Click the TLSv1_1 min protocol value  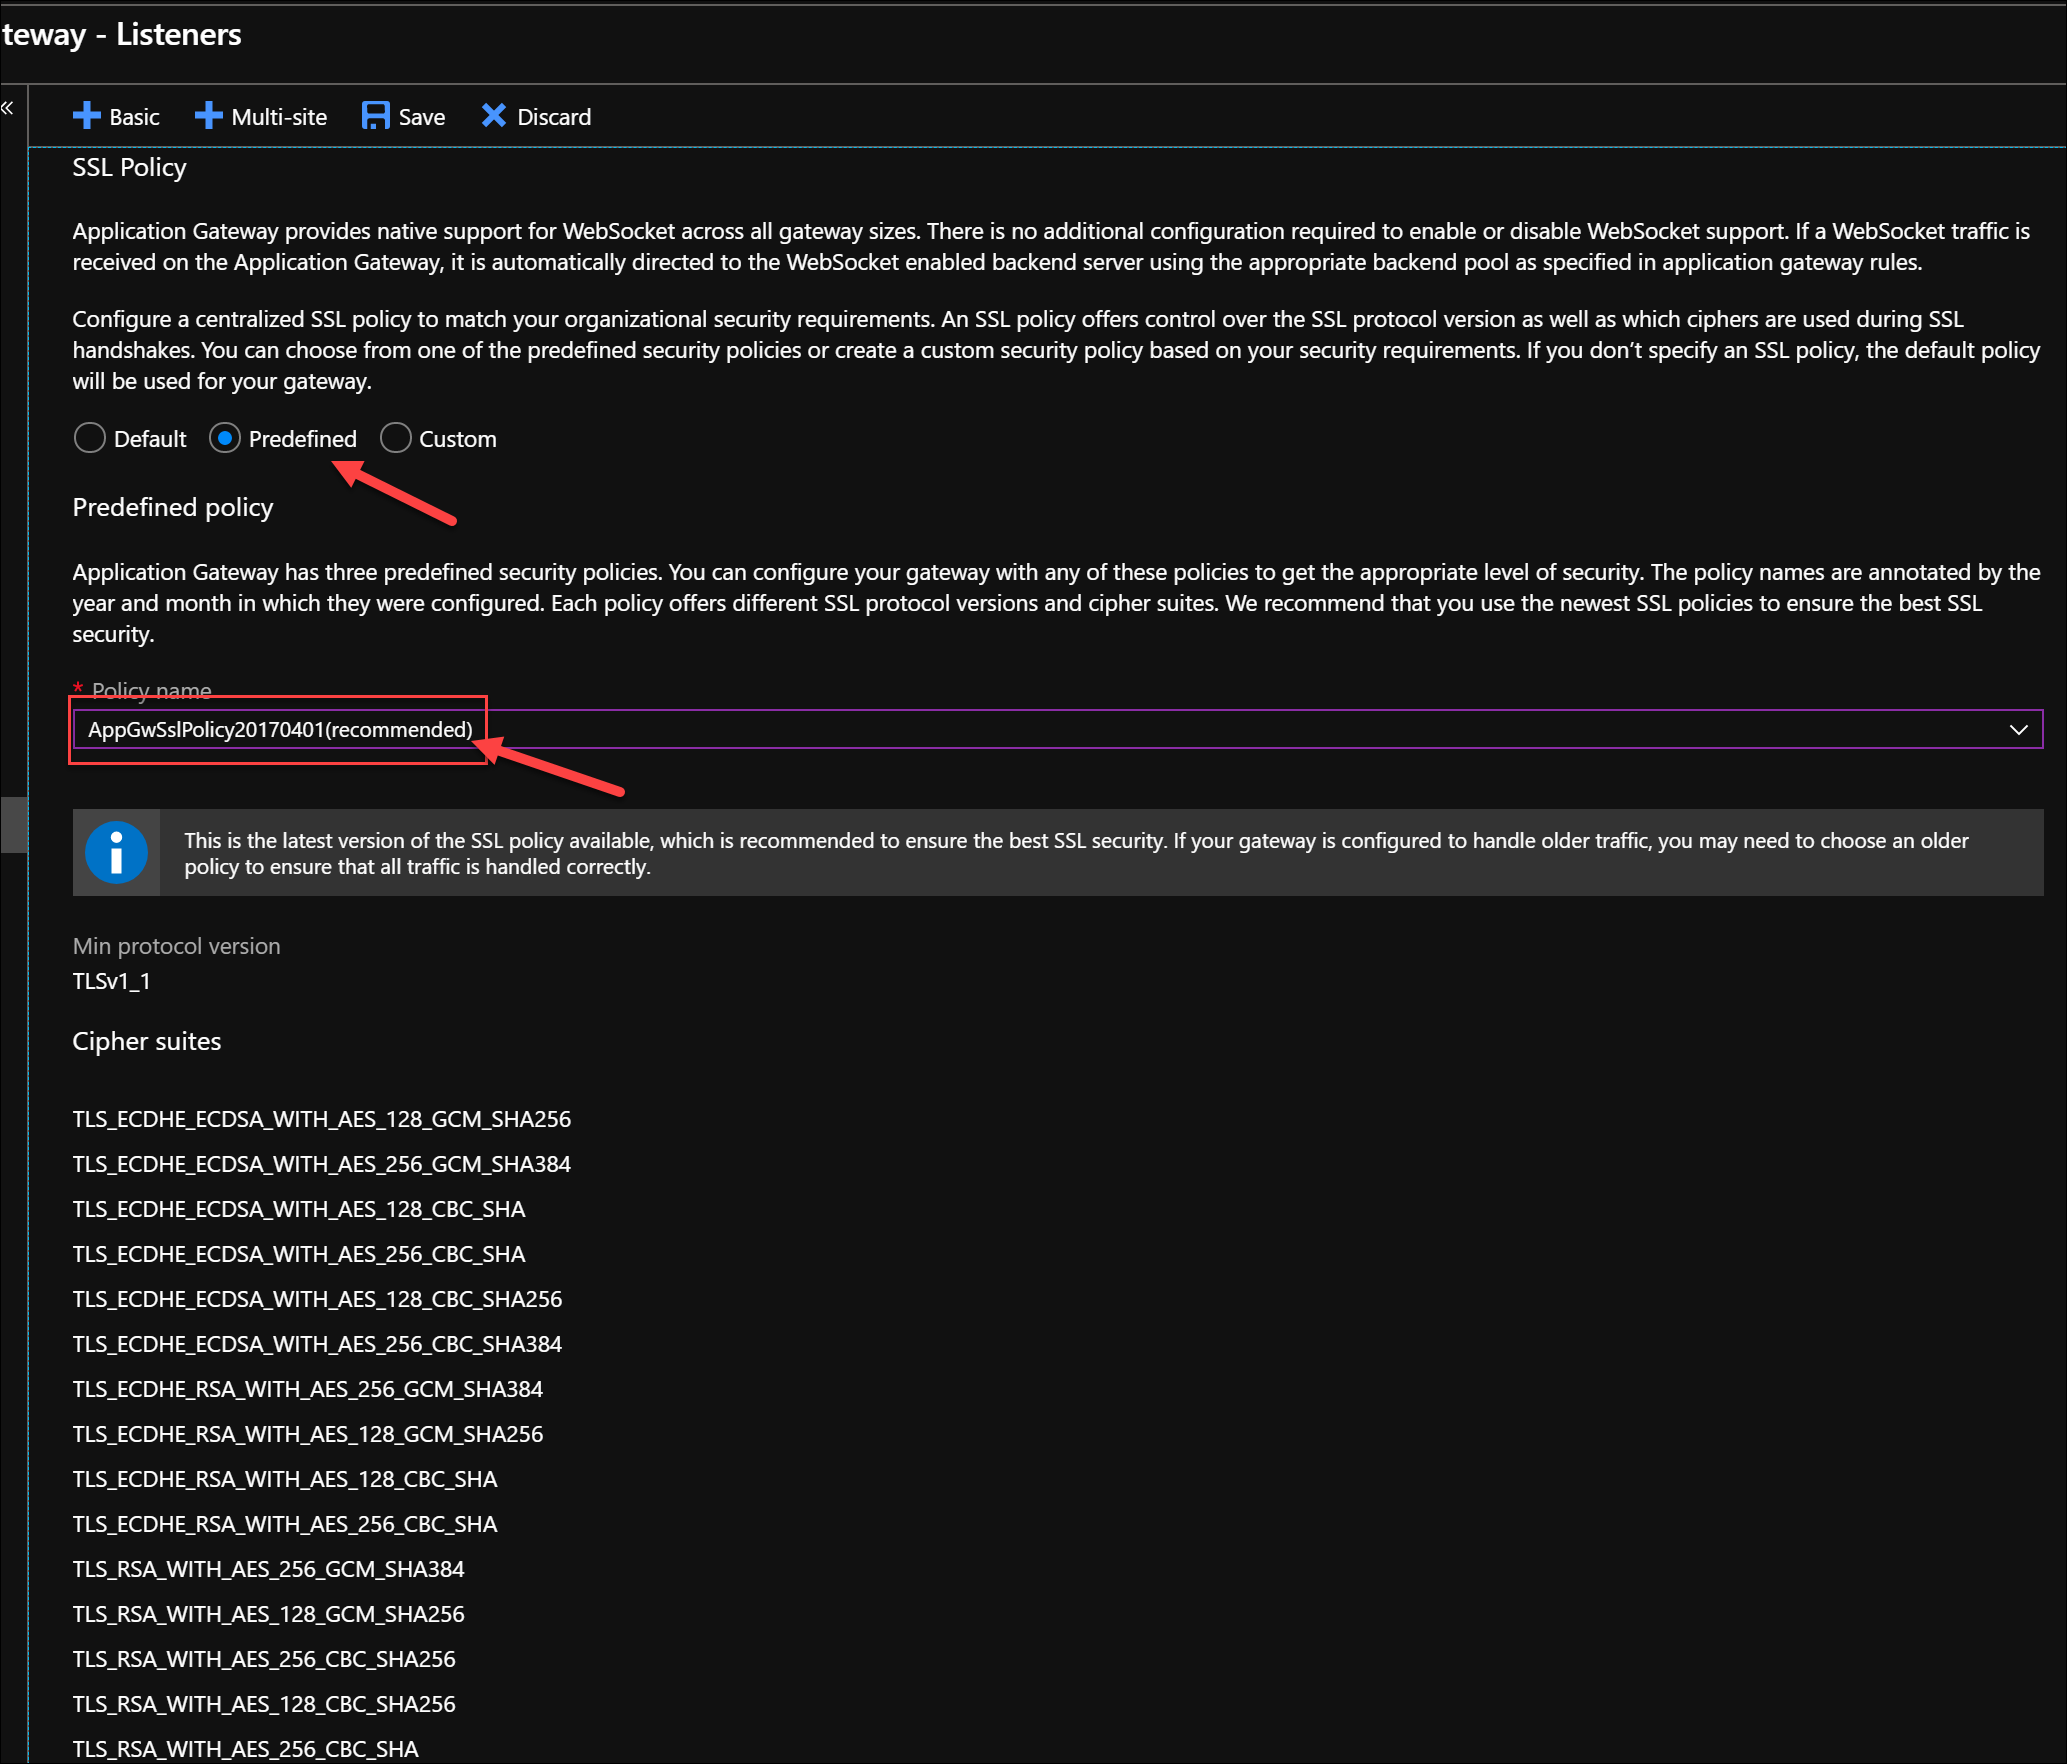coord(111,981)
